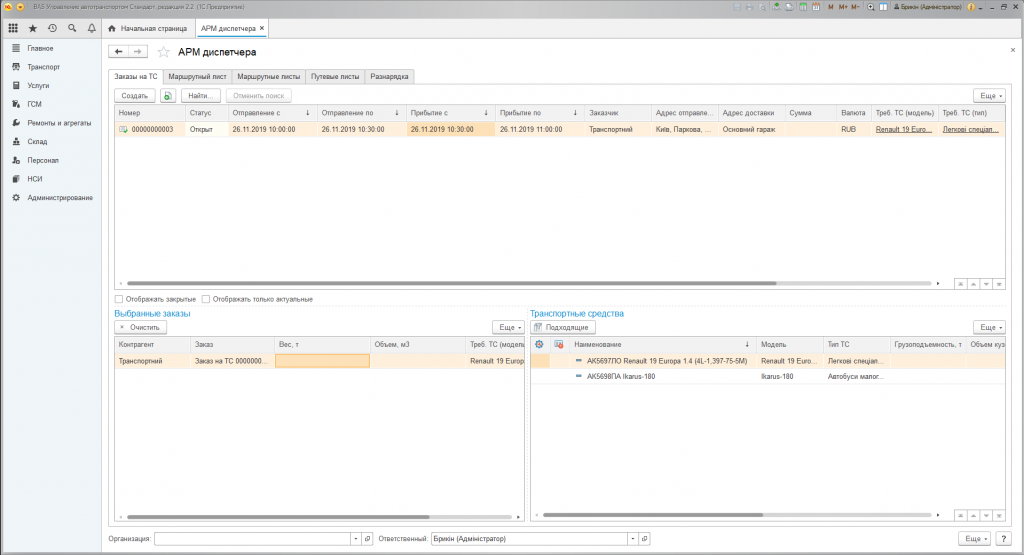Open the Еще dropdown above orders table
Screen dimensions: 1024x555
989,95
